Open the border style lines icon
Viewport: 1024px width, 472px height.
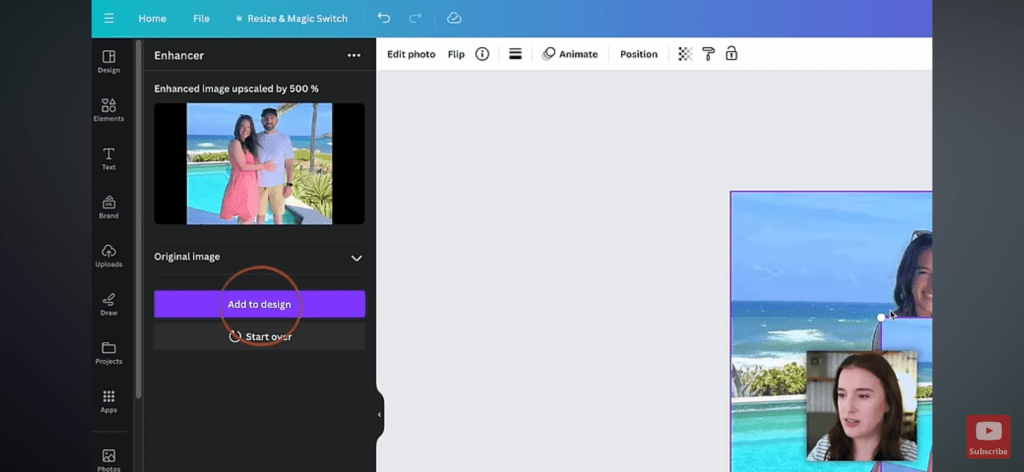515,54
